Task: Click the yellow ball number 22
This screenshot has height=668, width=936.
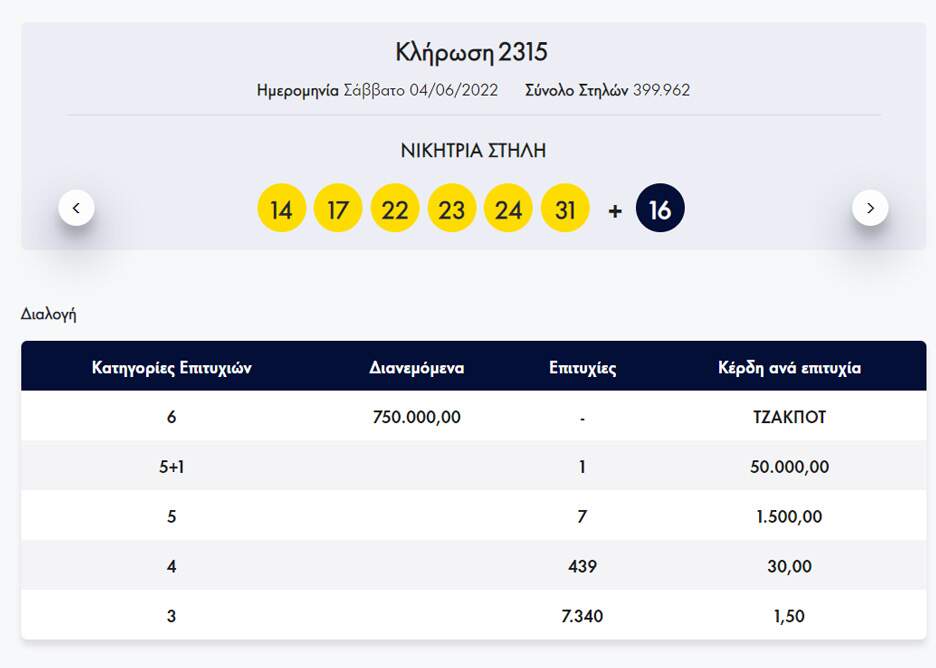Action: [395, 209]
